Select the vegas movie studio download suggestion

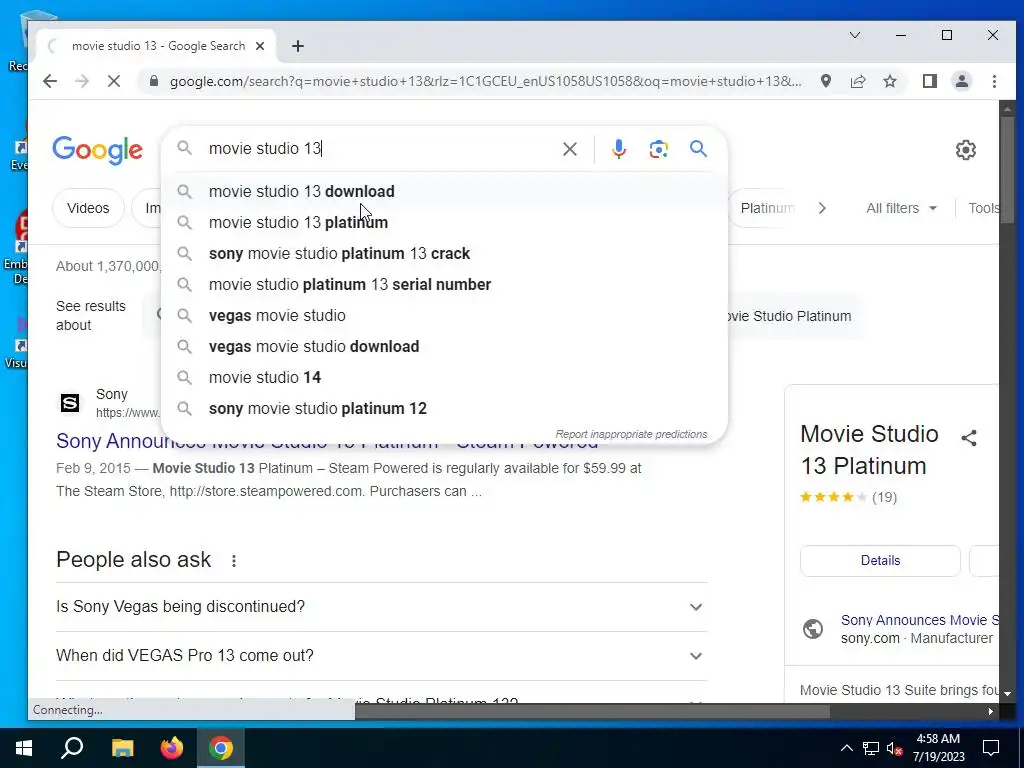coord(444,347)
